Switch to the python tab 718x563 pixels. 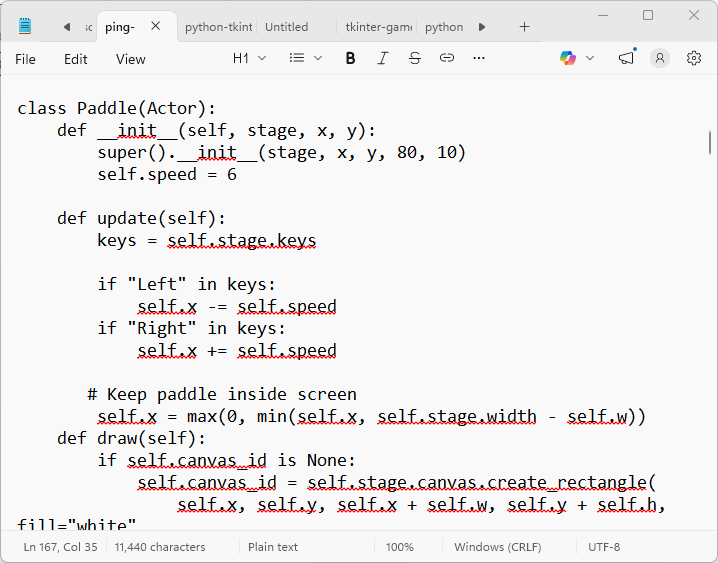click(x=443, y=27)
